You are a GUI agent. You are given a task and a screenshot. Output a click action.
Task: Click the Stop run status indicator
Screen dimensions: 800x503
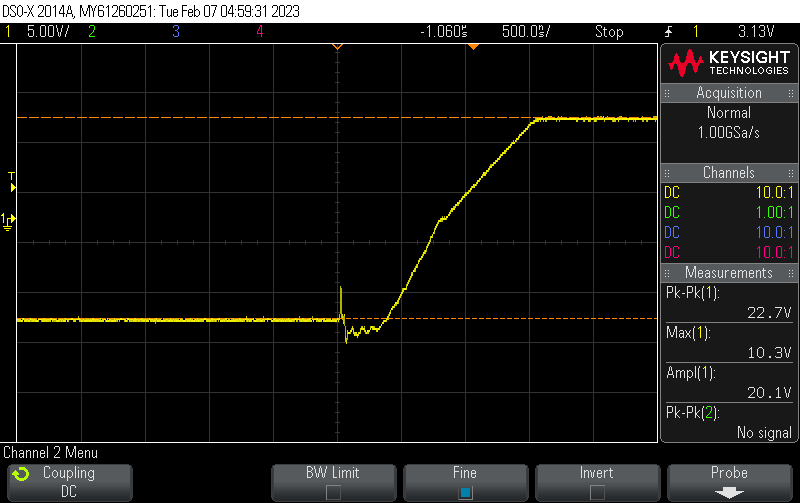pyautogui.click(x=608, y=31)
